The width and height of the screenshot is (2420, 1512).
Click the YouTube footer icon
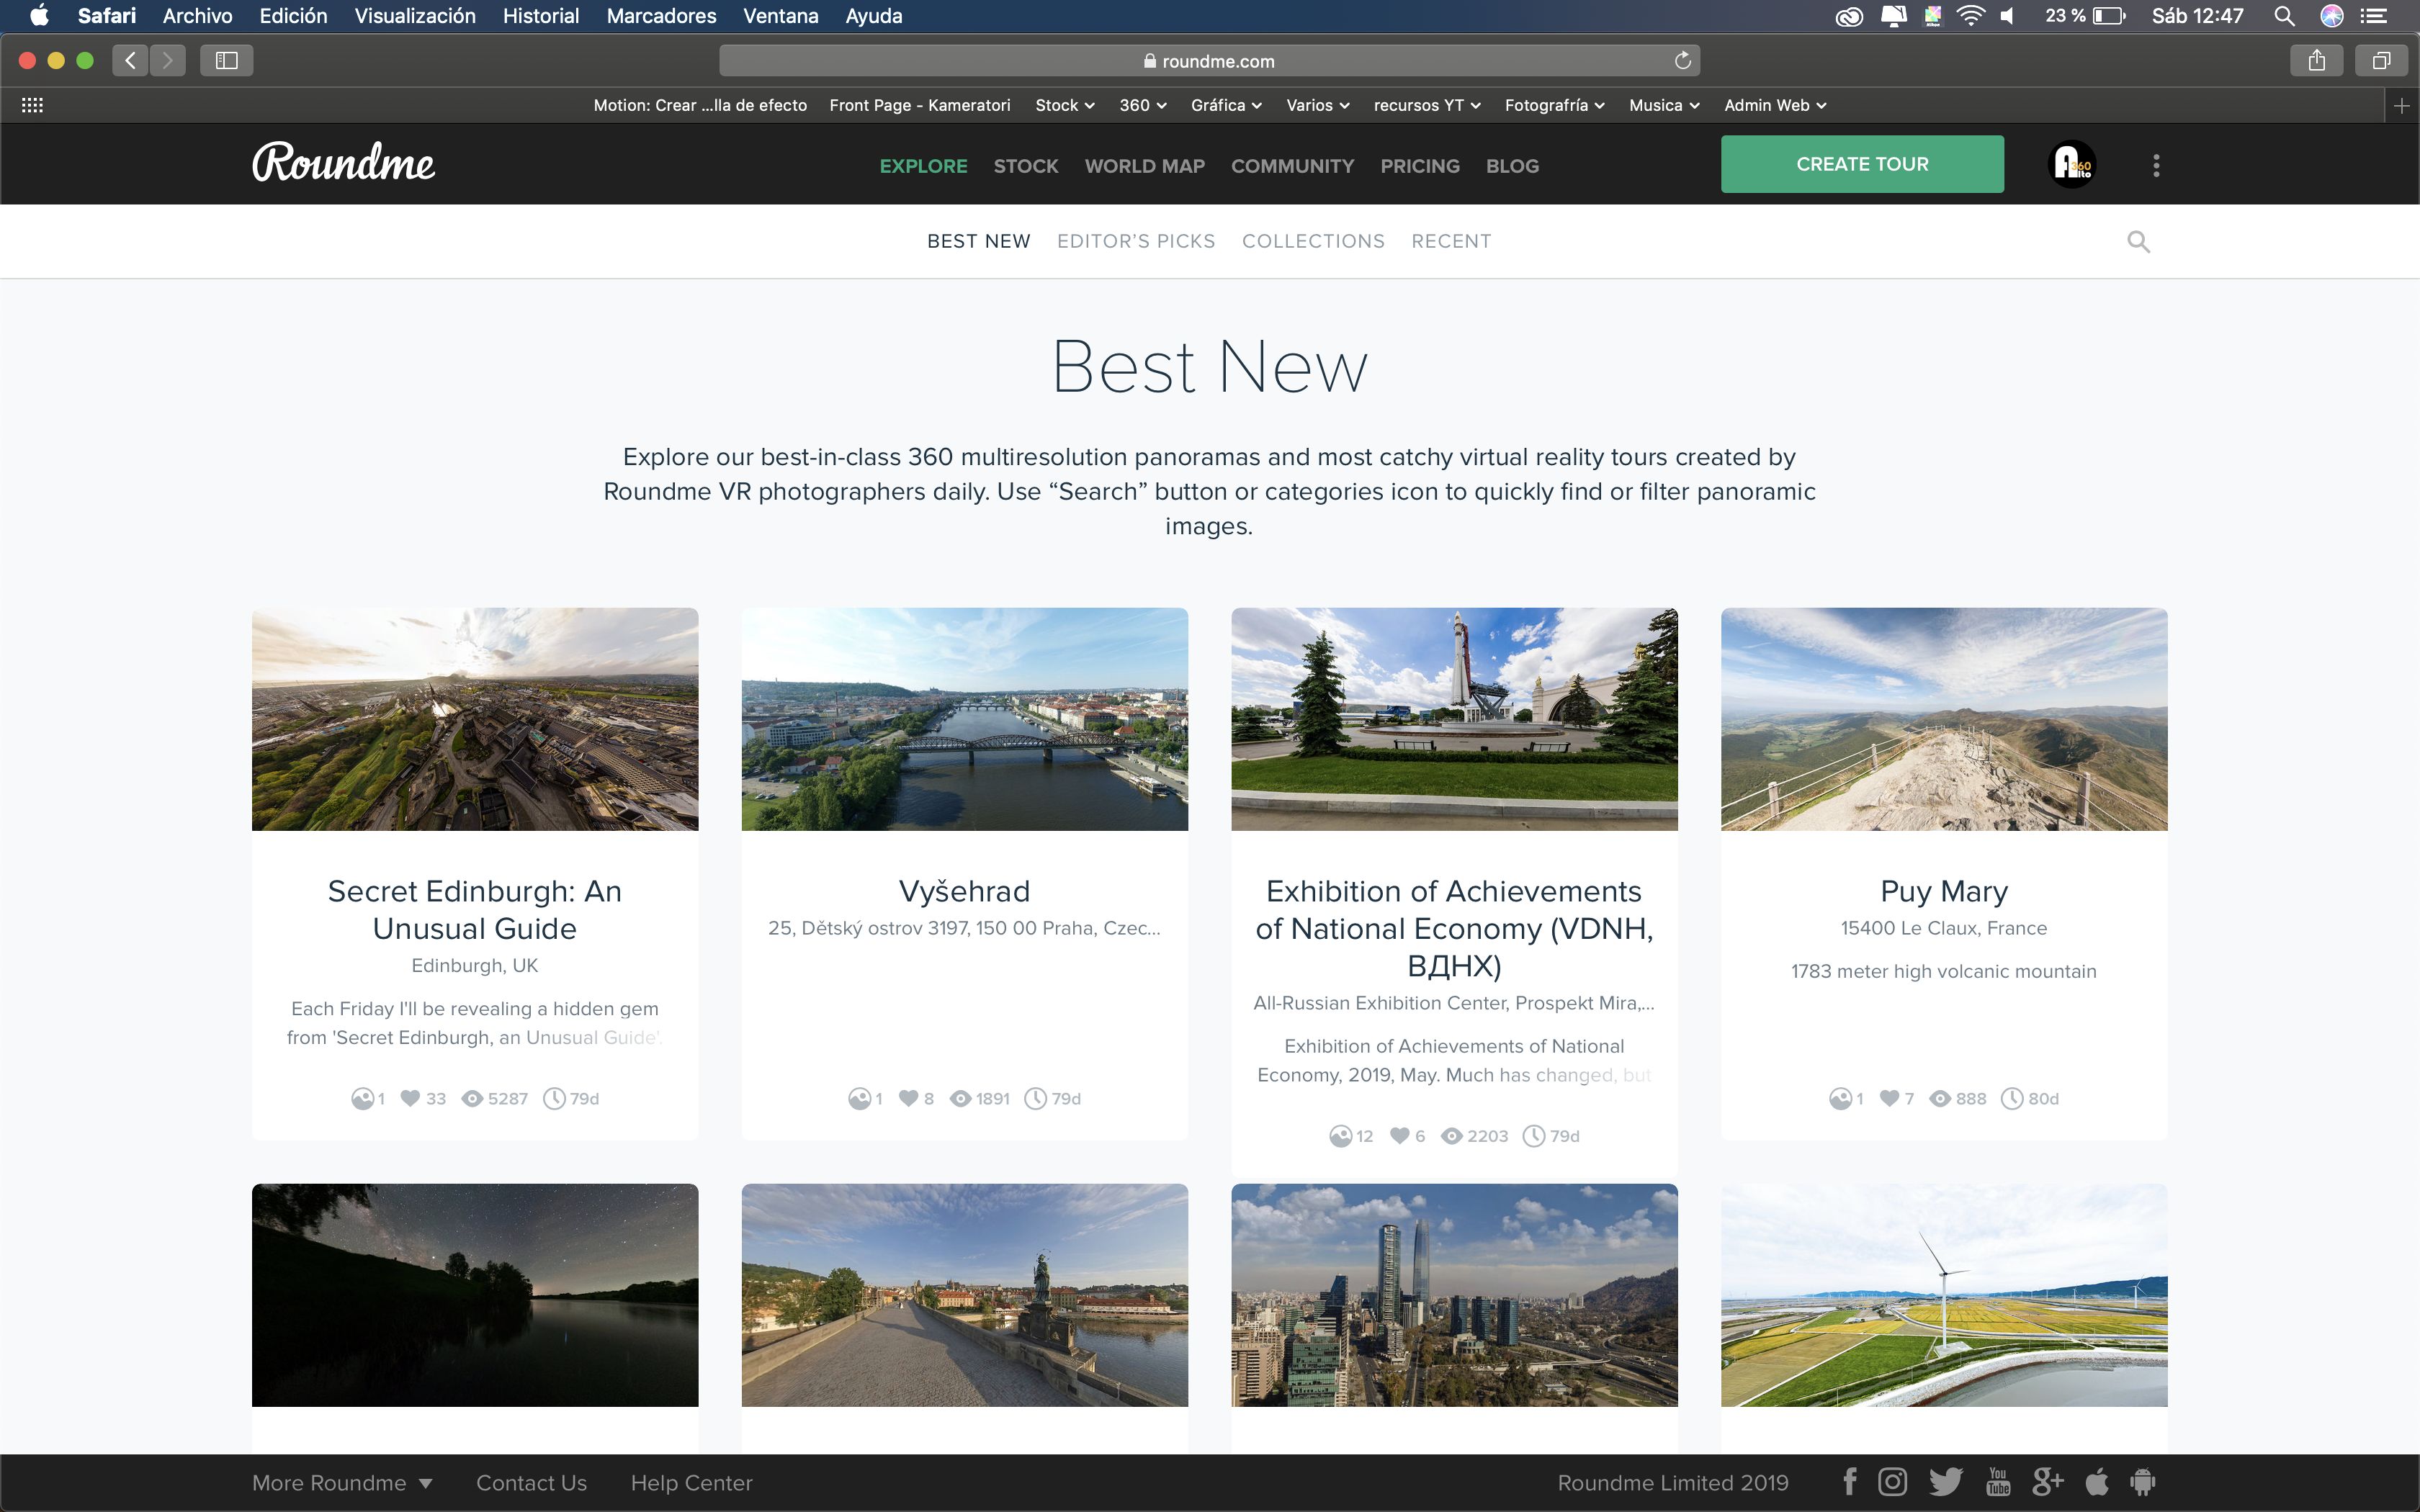pos(1998,1481)
